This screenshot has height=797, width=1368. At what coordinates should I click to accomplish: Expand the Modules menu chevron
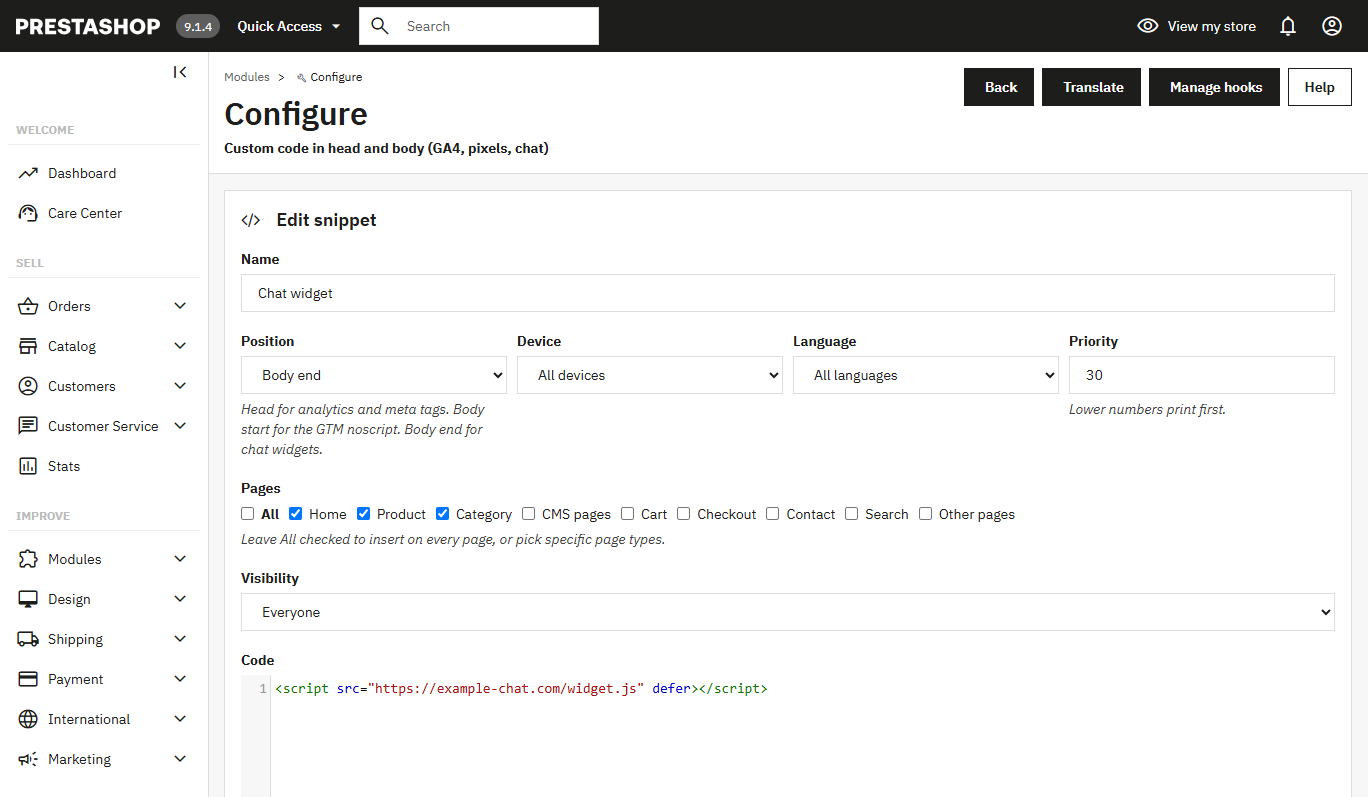coord(180,559)
